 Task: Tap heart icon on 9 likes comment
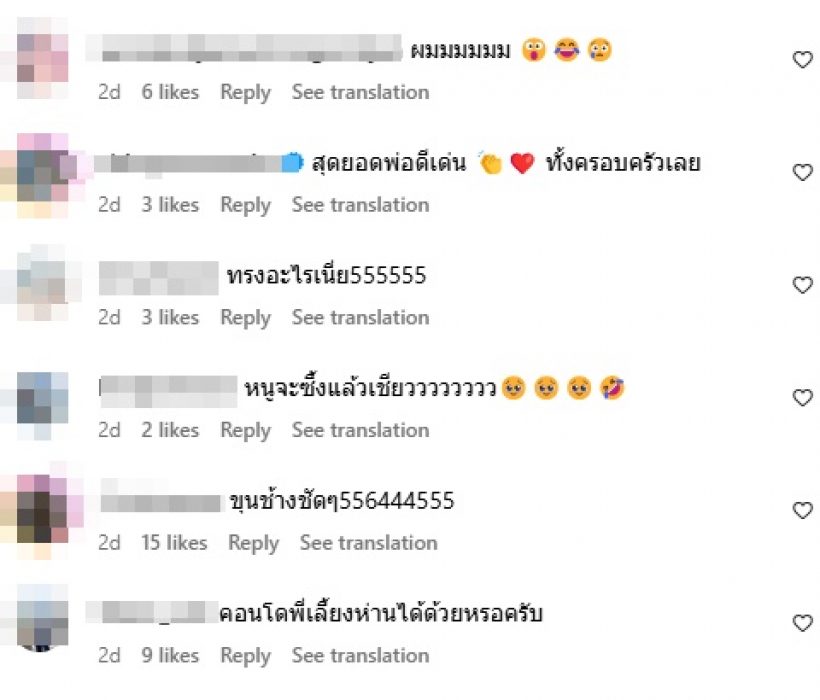(x=802, y=623)
